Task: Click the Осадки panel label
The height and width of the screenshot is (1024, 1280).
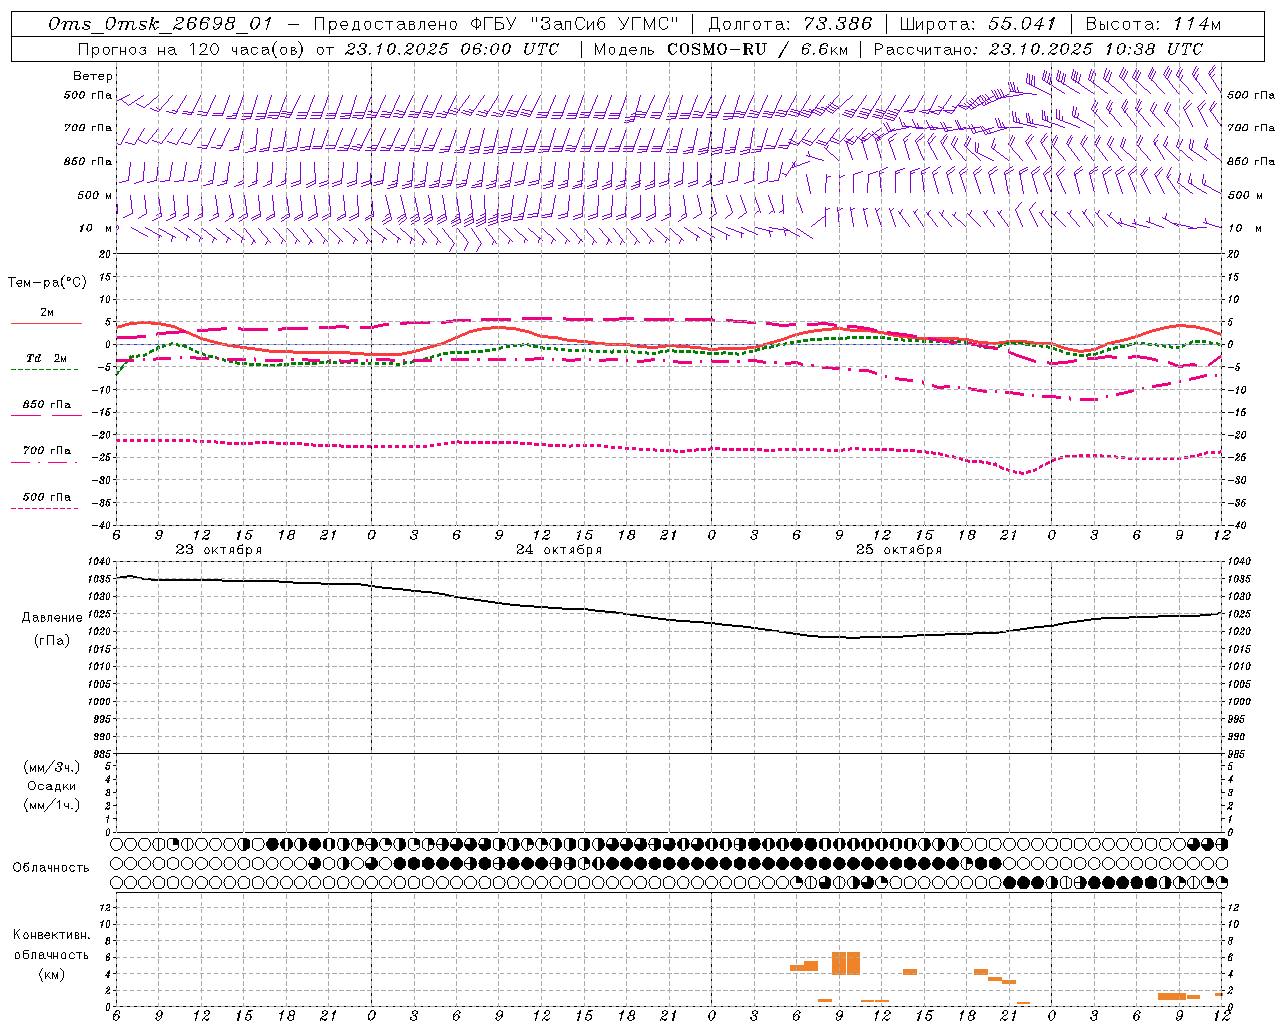Action: 51,786
